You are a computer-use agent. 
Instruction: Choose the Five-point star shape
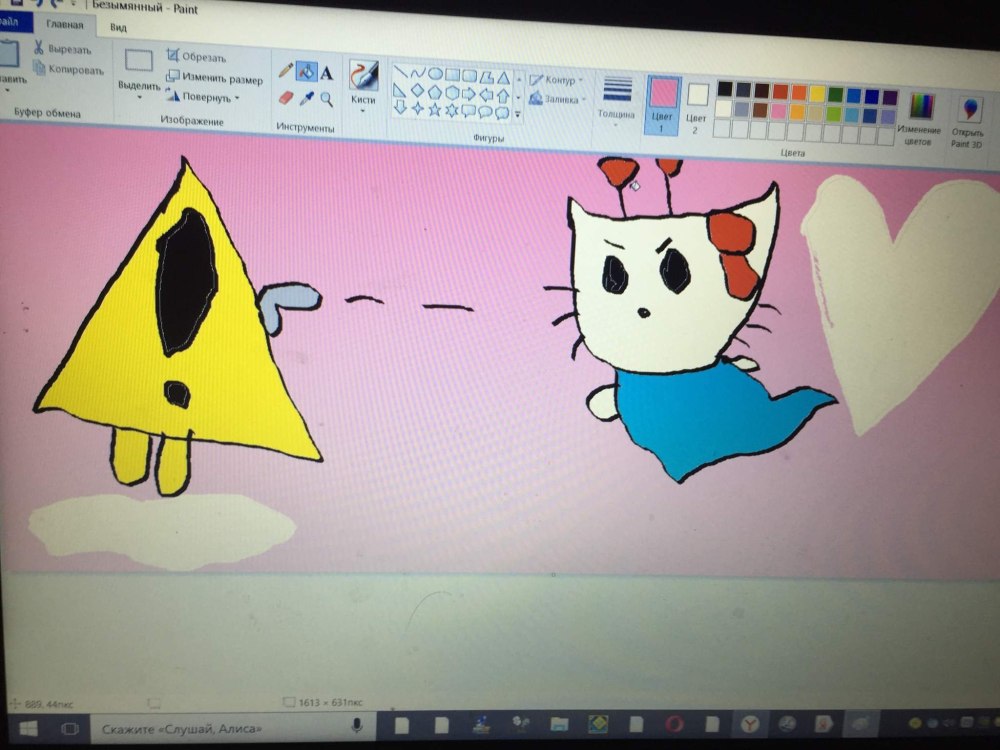pos(434,109)
